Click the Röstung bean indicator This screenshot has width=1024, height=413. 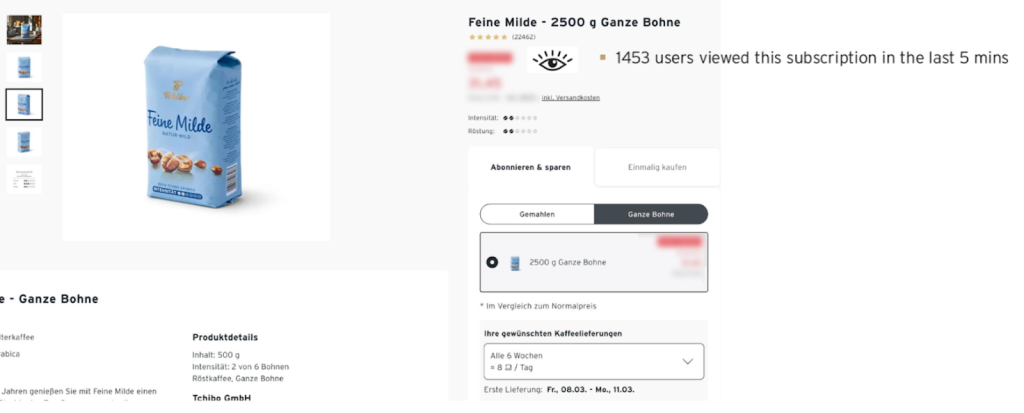(520, 131)
